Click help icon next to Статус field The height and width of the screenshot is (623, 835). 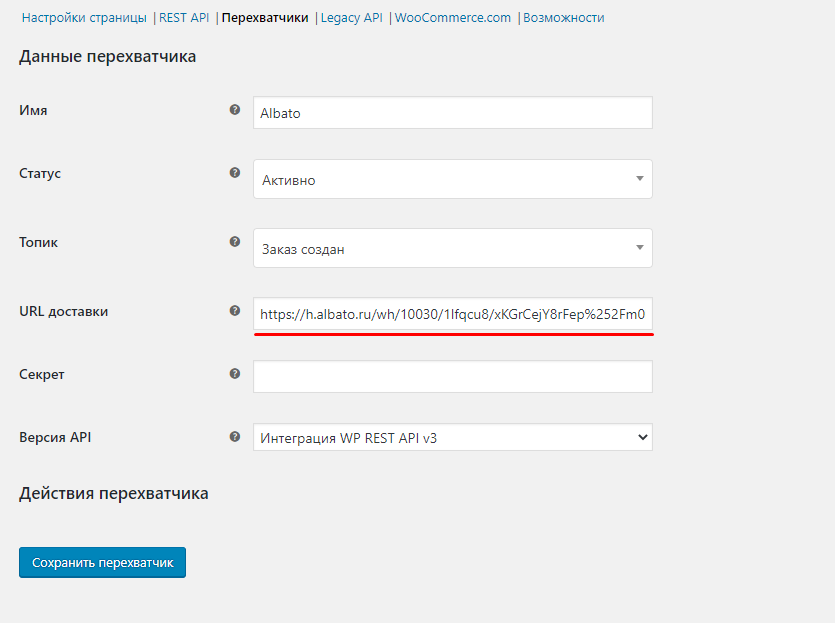pyautogui.click(x=235, y=173)
